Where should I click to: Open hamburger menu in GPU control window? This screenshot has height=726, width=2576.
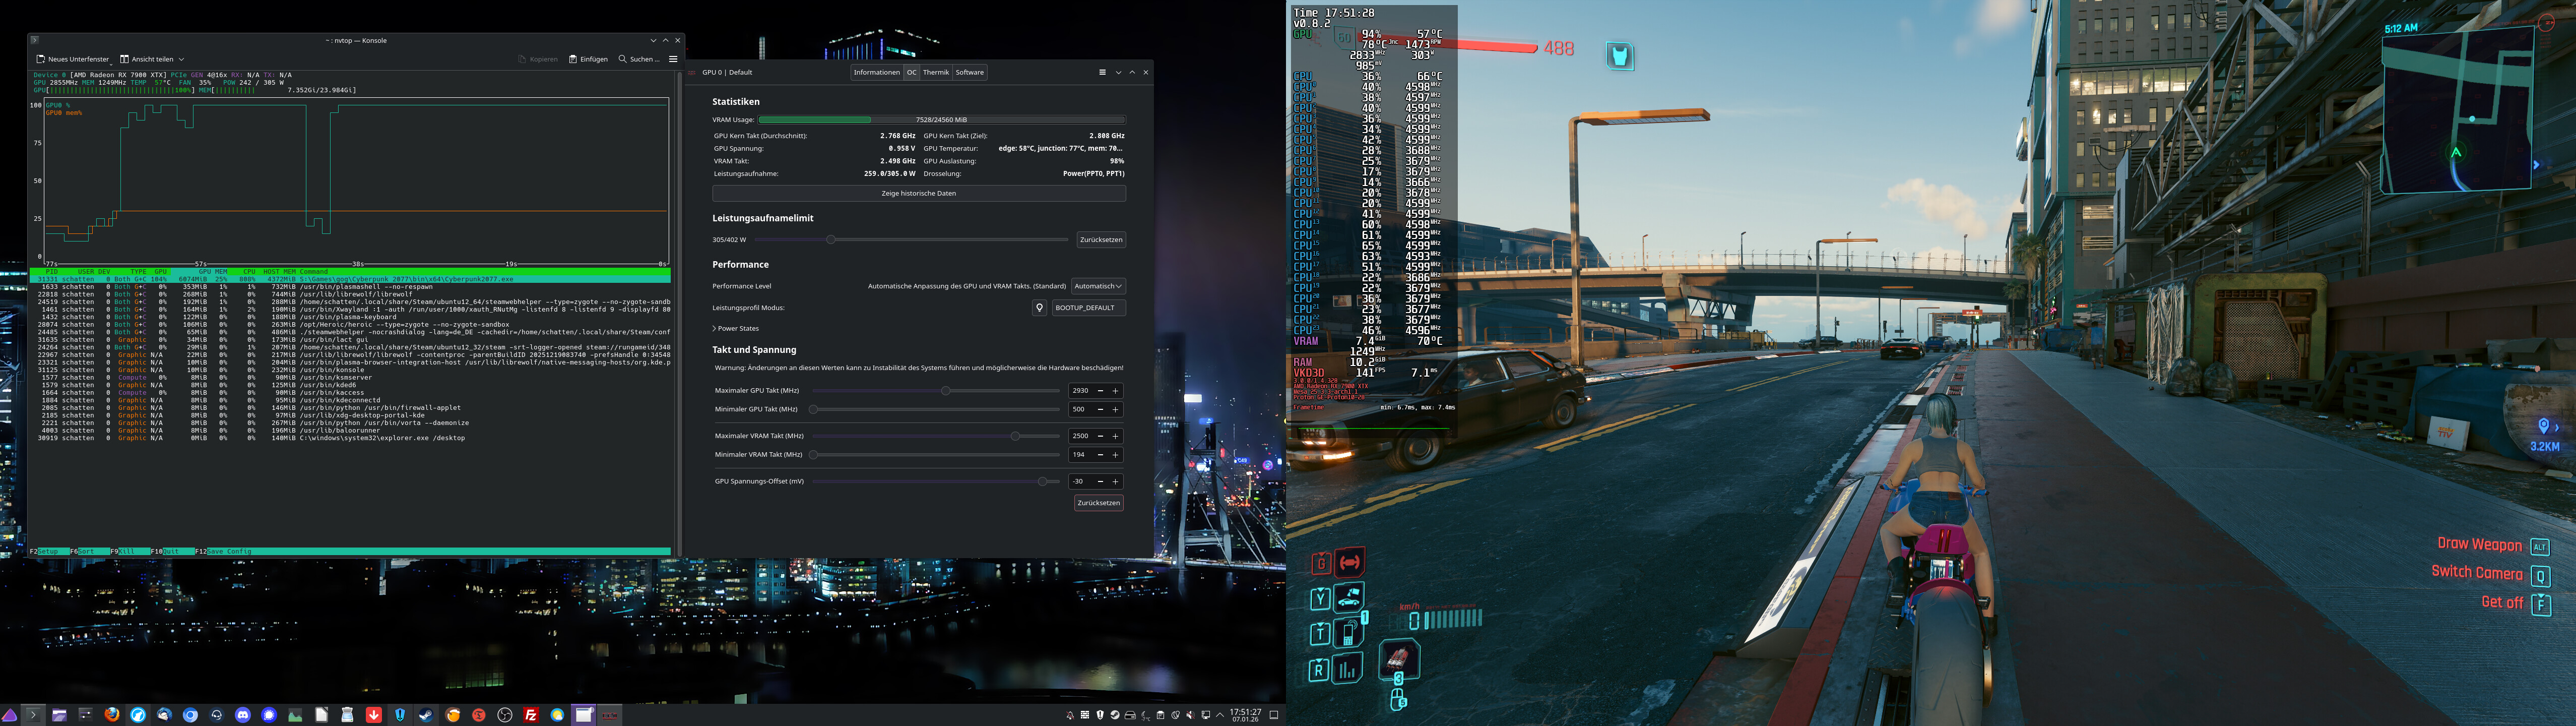(x=1102, y=72)
